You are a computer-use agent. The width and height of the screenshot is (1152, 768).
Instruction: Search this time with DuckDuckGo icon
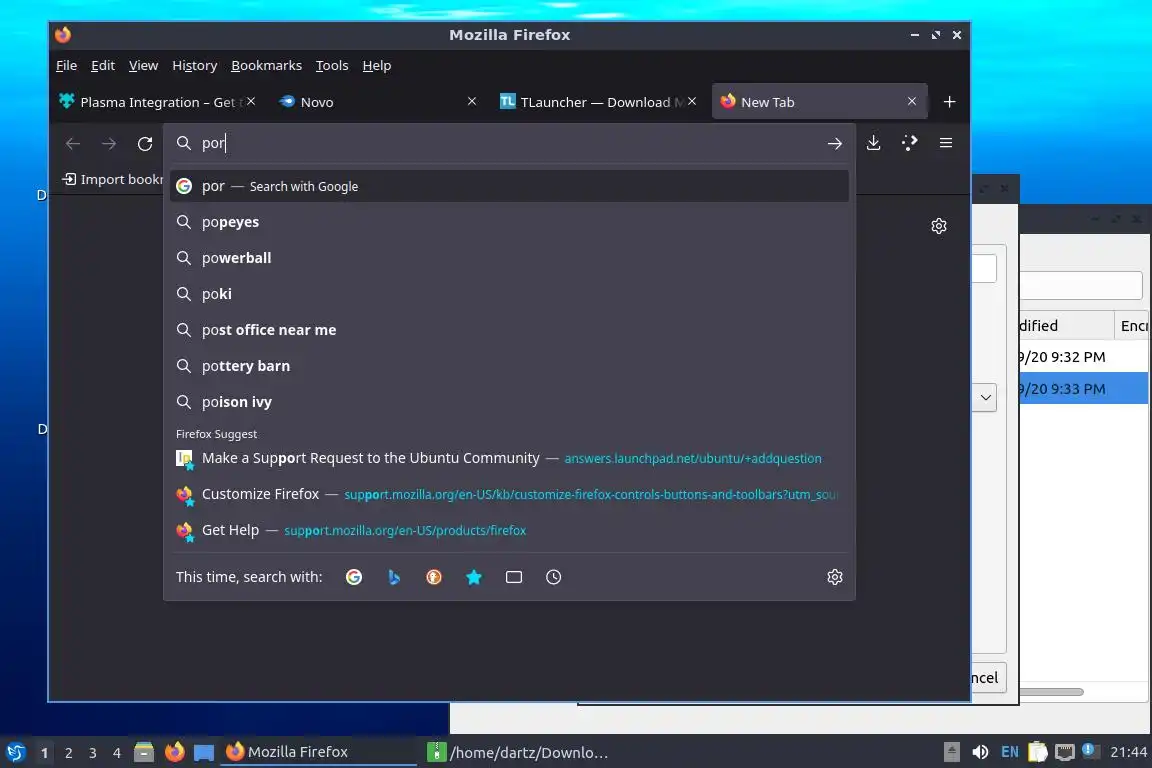point(434,577)
